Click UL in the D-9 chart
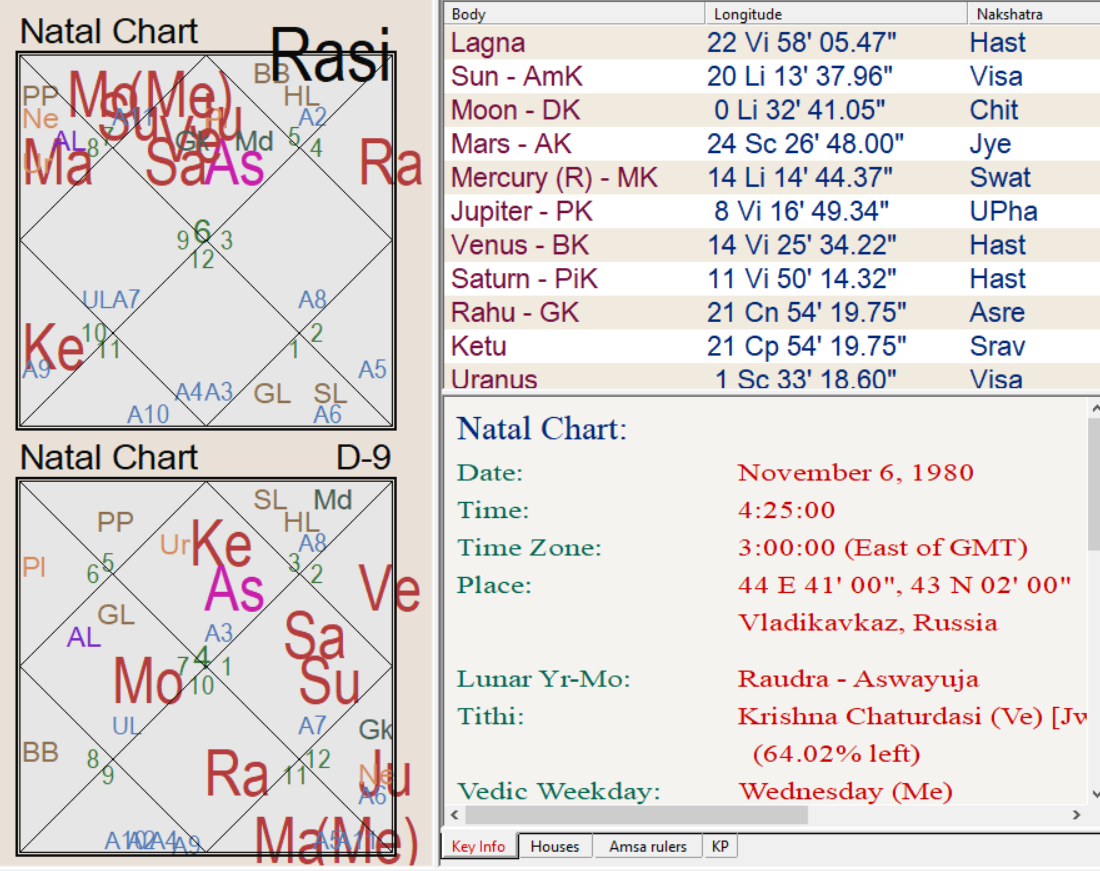Viewport: 1100px width, 871px height. 126,725
